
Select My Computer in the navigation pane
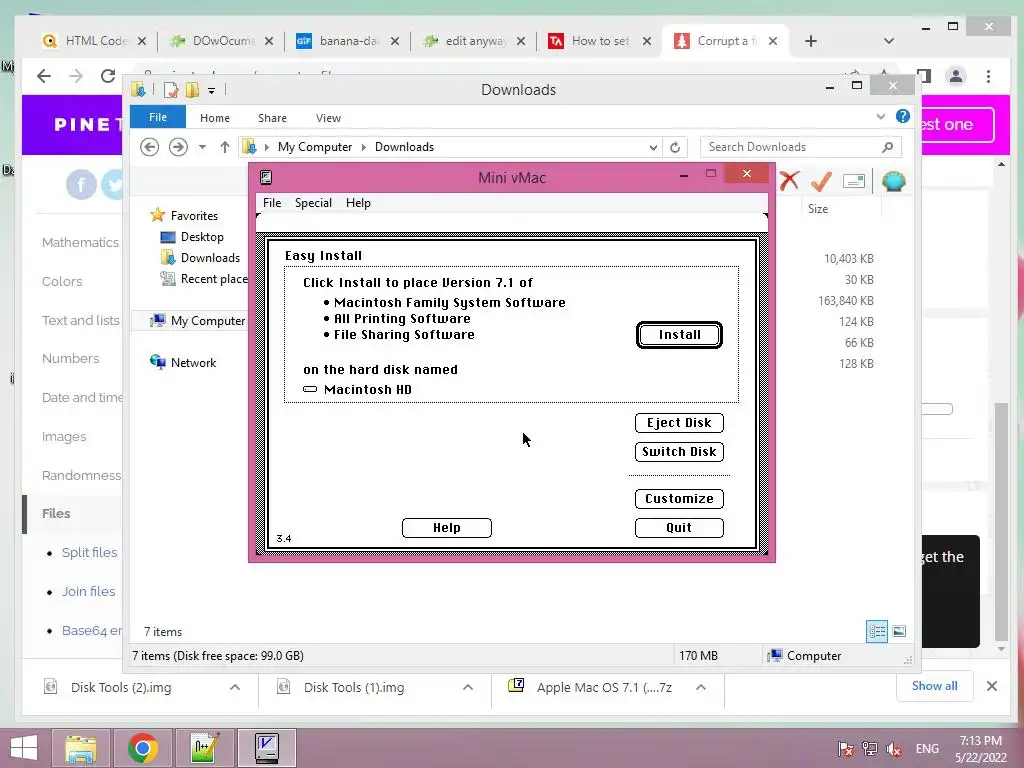pos(198,321)
